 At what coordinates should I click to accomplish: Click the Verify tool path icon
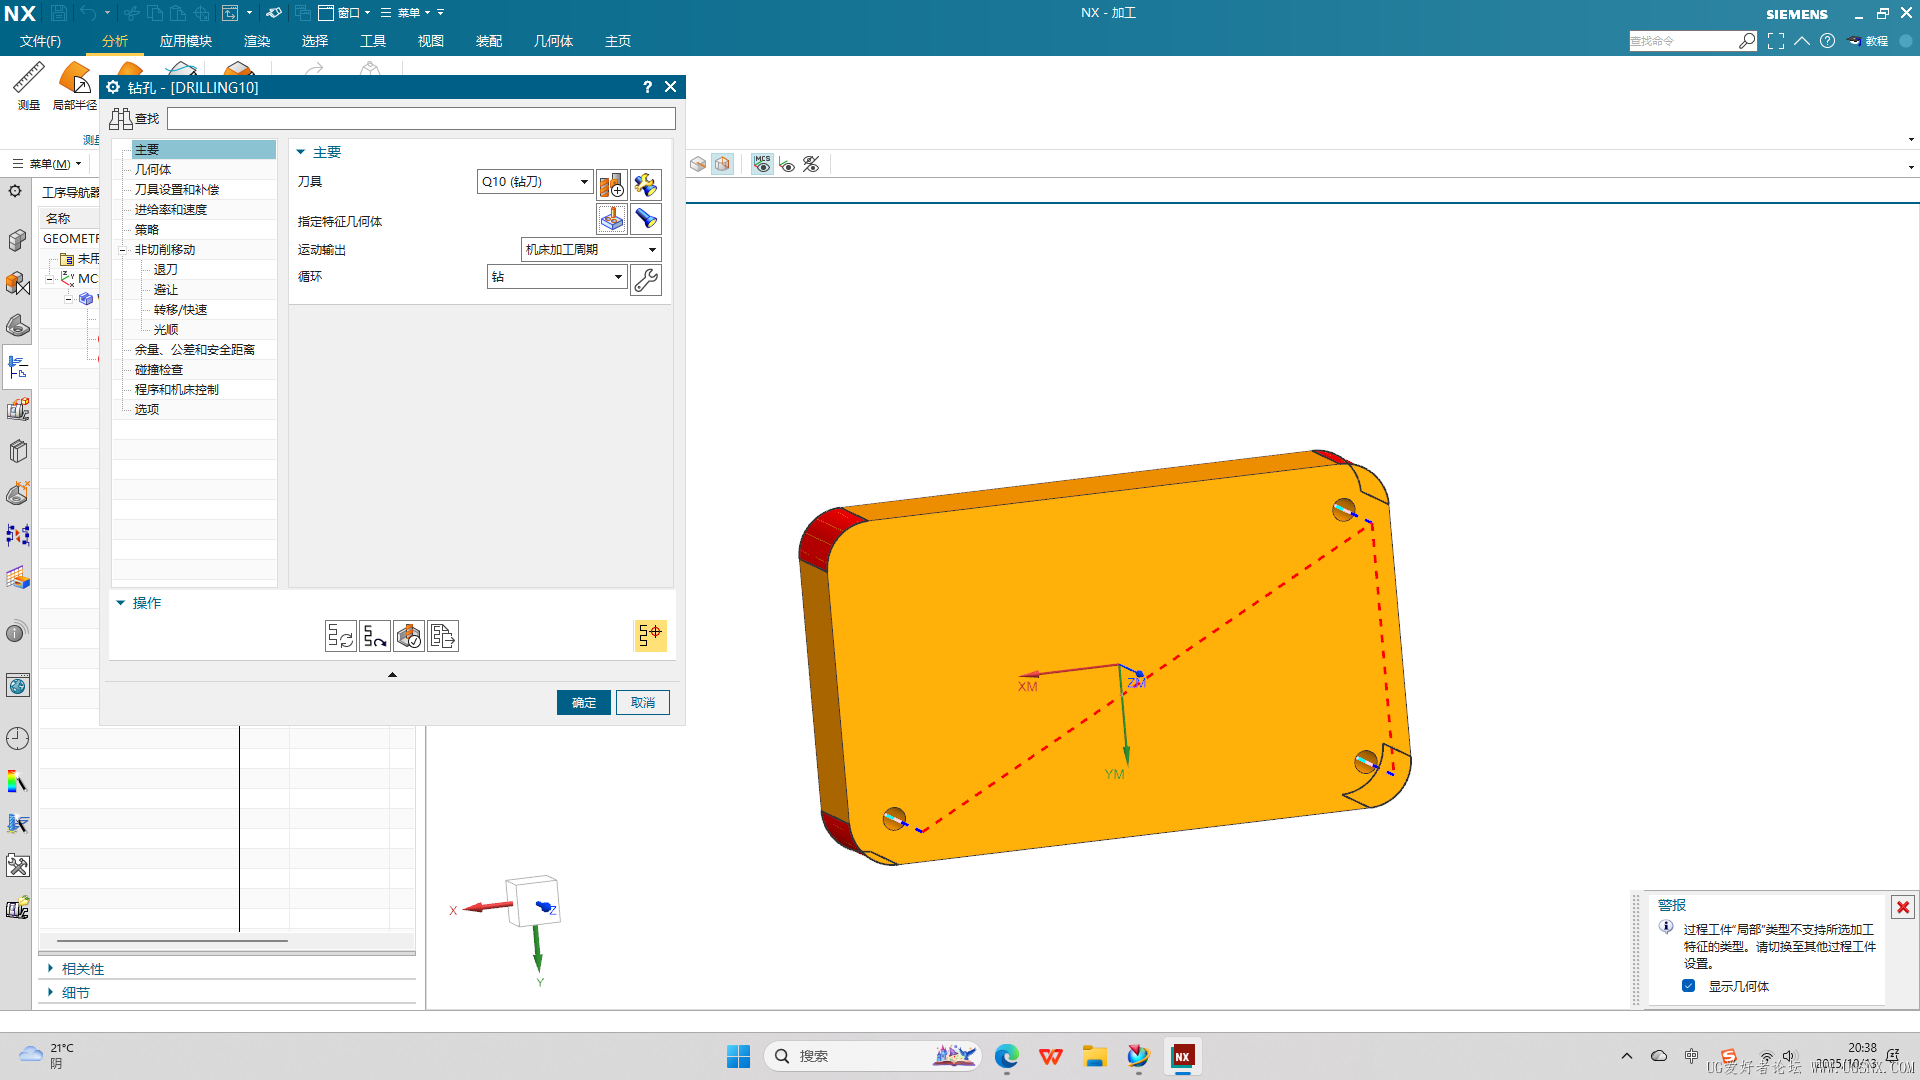point(409,636)
